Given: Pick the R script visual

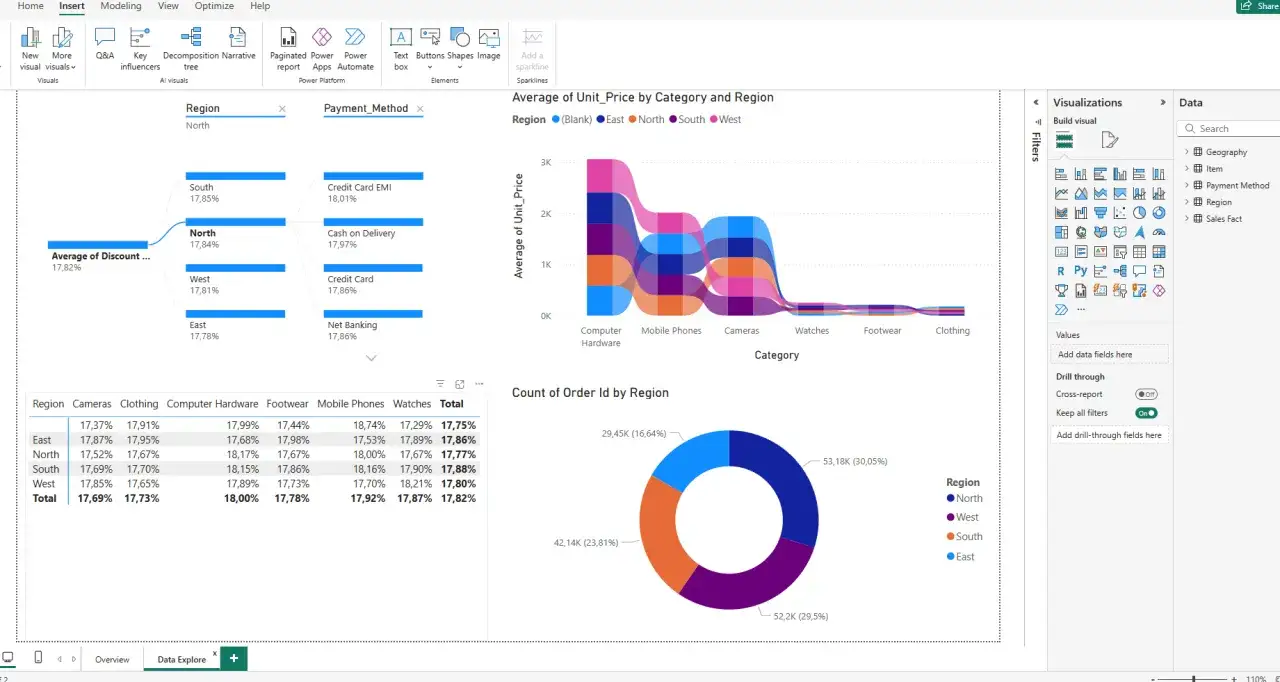Looking at the screenshot, I should point(1061,271).
